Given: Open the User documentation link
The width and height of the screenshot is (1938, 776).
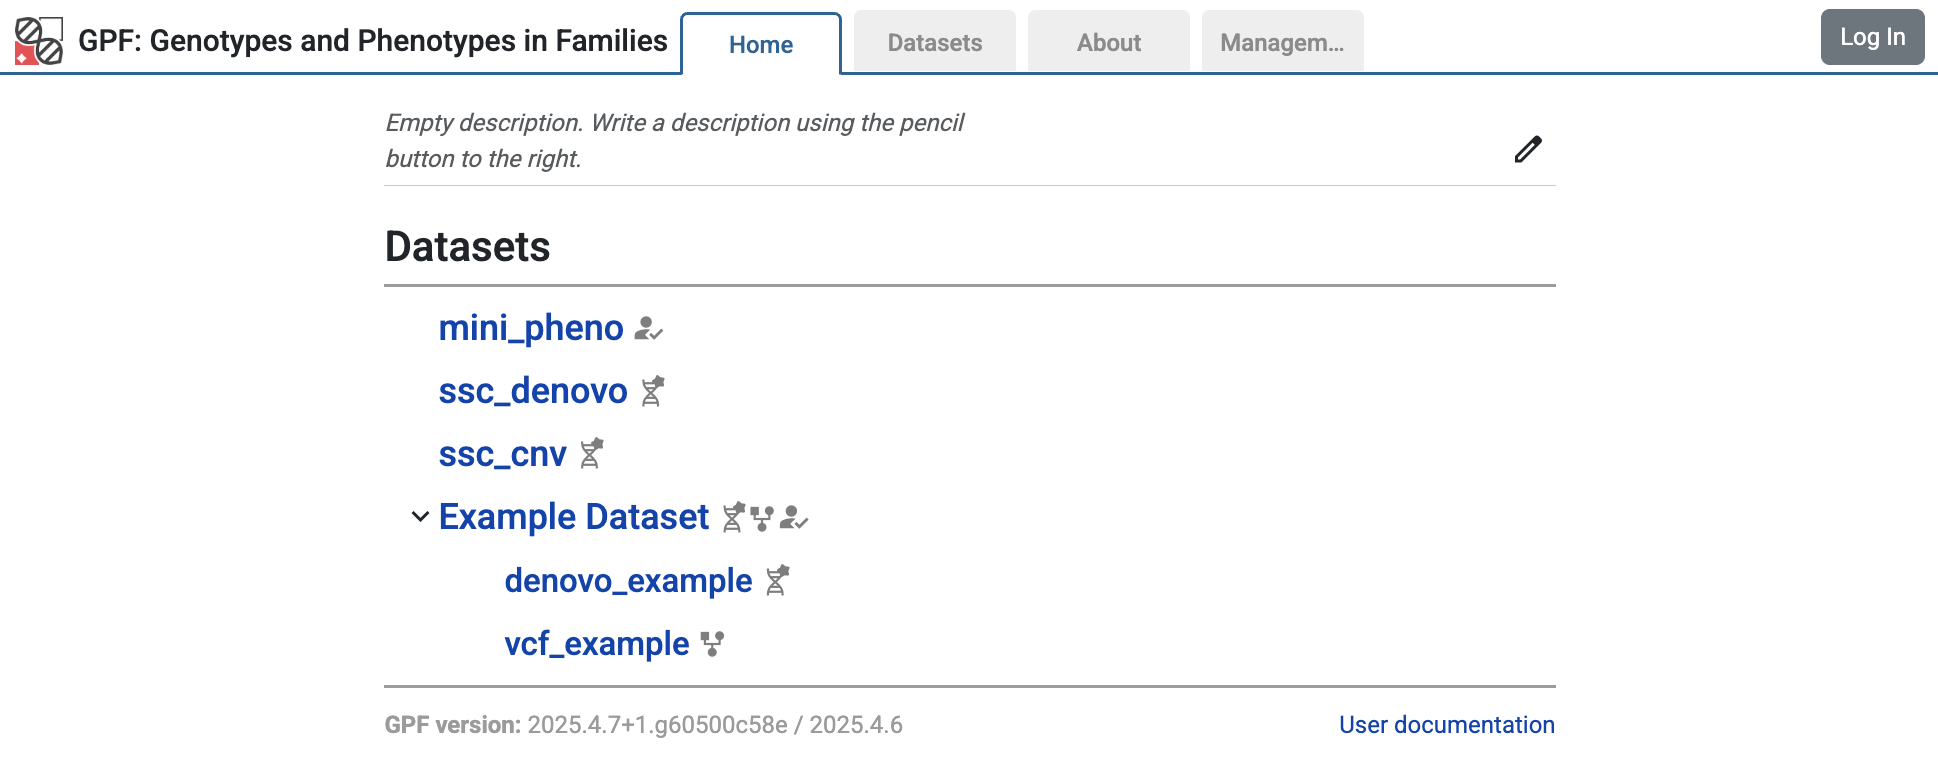Looking at the screenshot, I should [1445, 724].
